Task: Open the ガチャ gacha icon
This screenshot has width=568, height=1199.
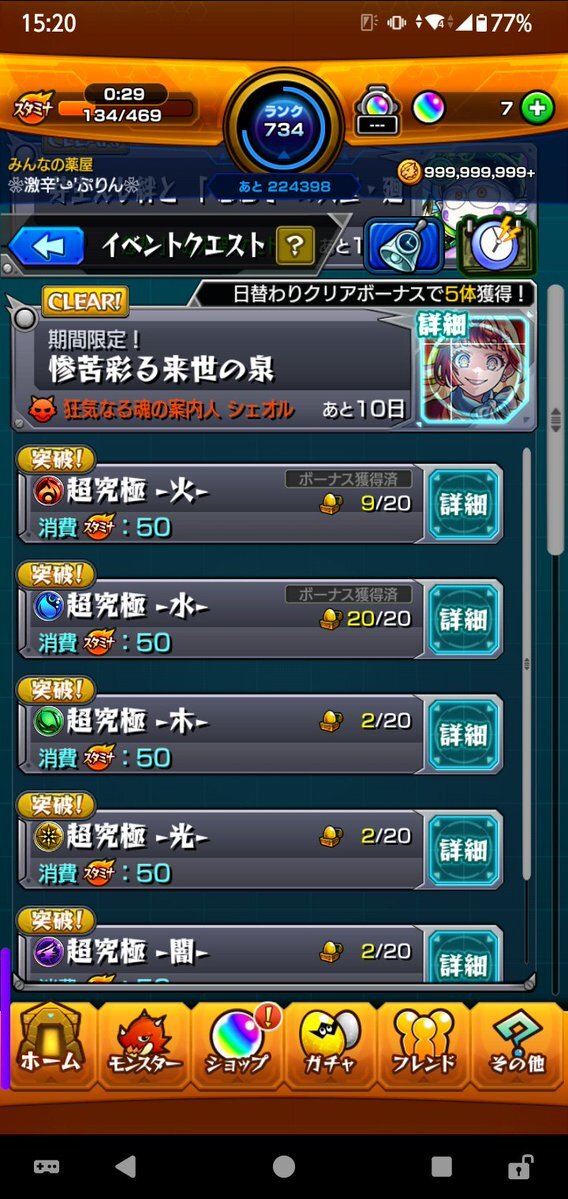Action: [x=330, y=1045]
